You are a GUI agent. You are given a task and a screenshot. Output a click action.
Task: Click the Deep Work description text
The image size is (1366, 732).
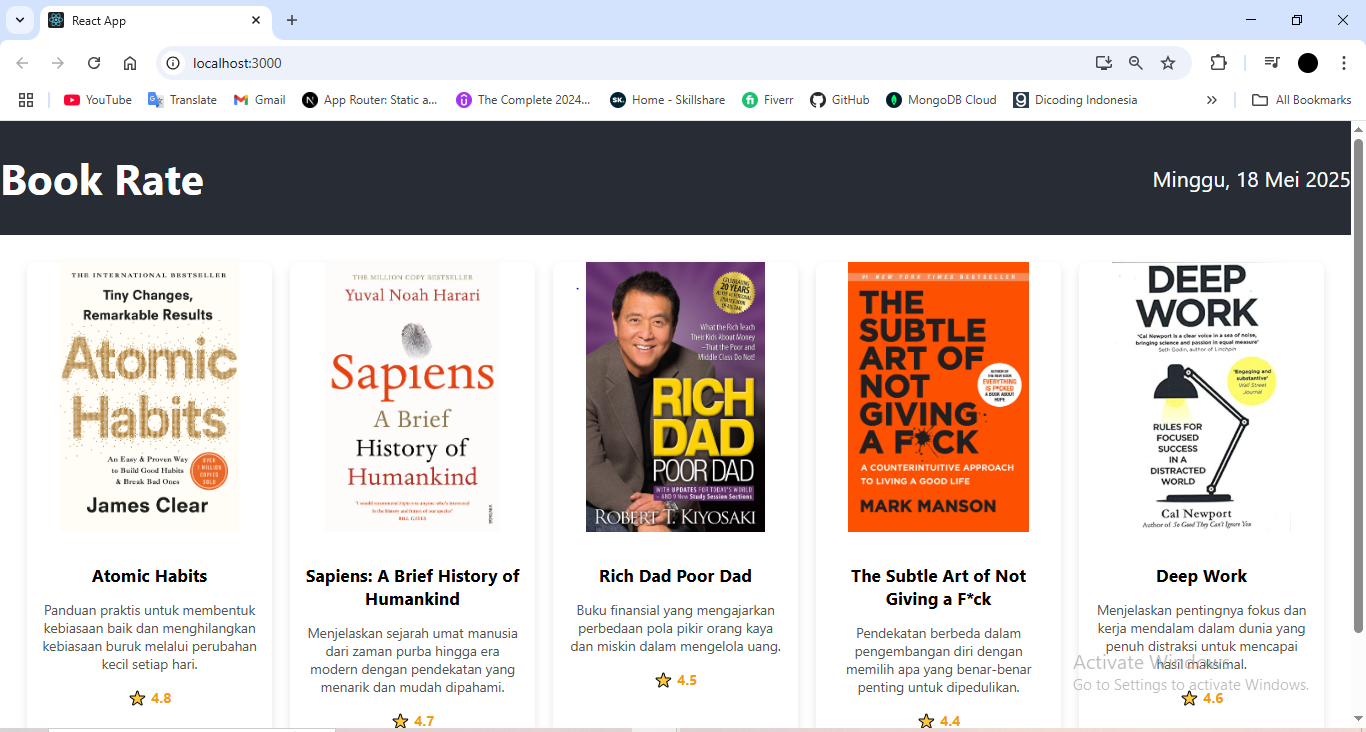pyautogui.click(x=1201, y=637)
